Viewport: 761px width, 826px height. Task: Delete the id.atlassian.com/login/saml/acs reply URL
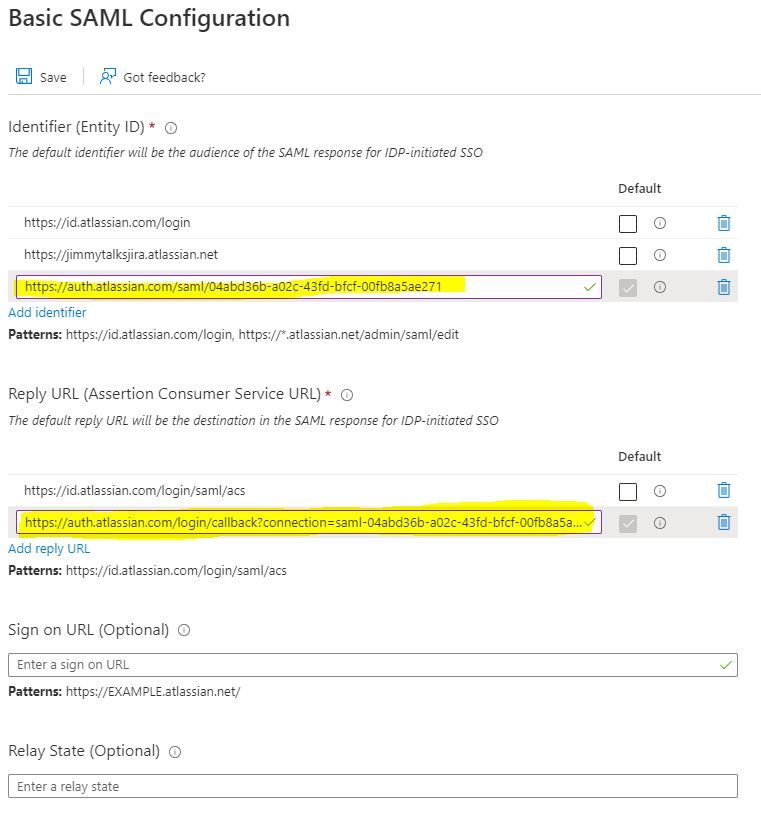(724, 490)
